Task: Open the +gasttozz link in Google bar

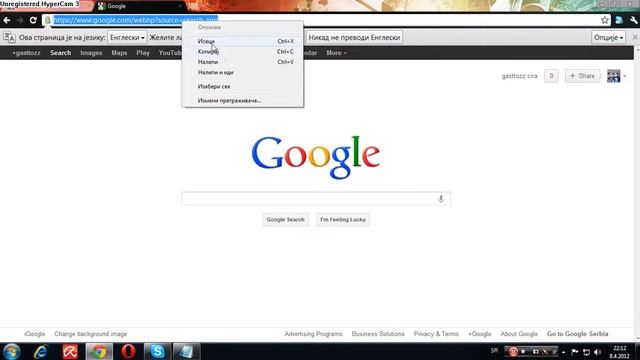Action: point(26,53)
